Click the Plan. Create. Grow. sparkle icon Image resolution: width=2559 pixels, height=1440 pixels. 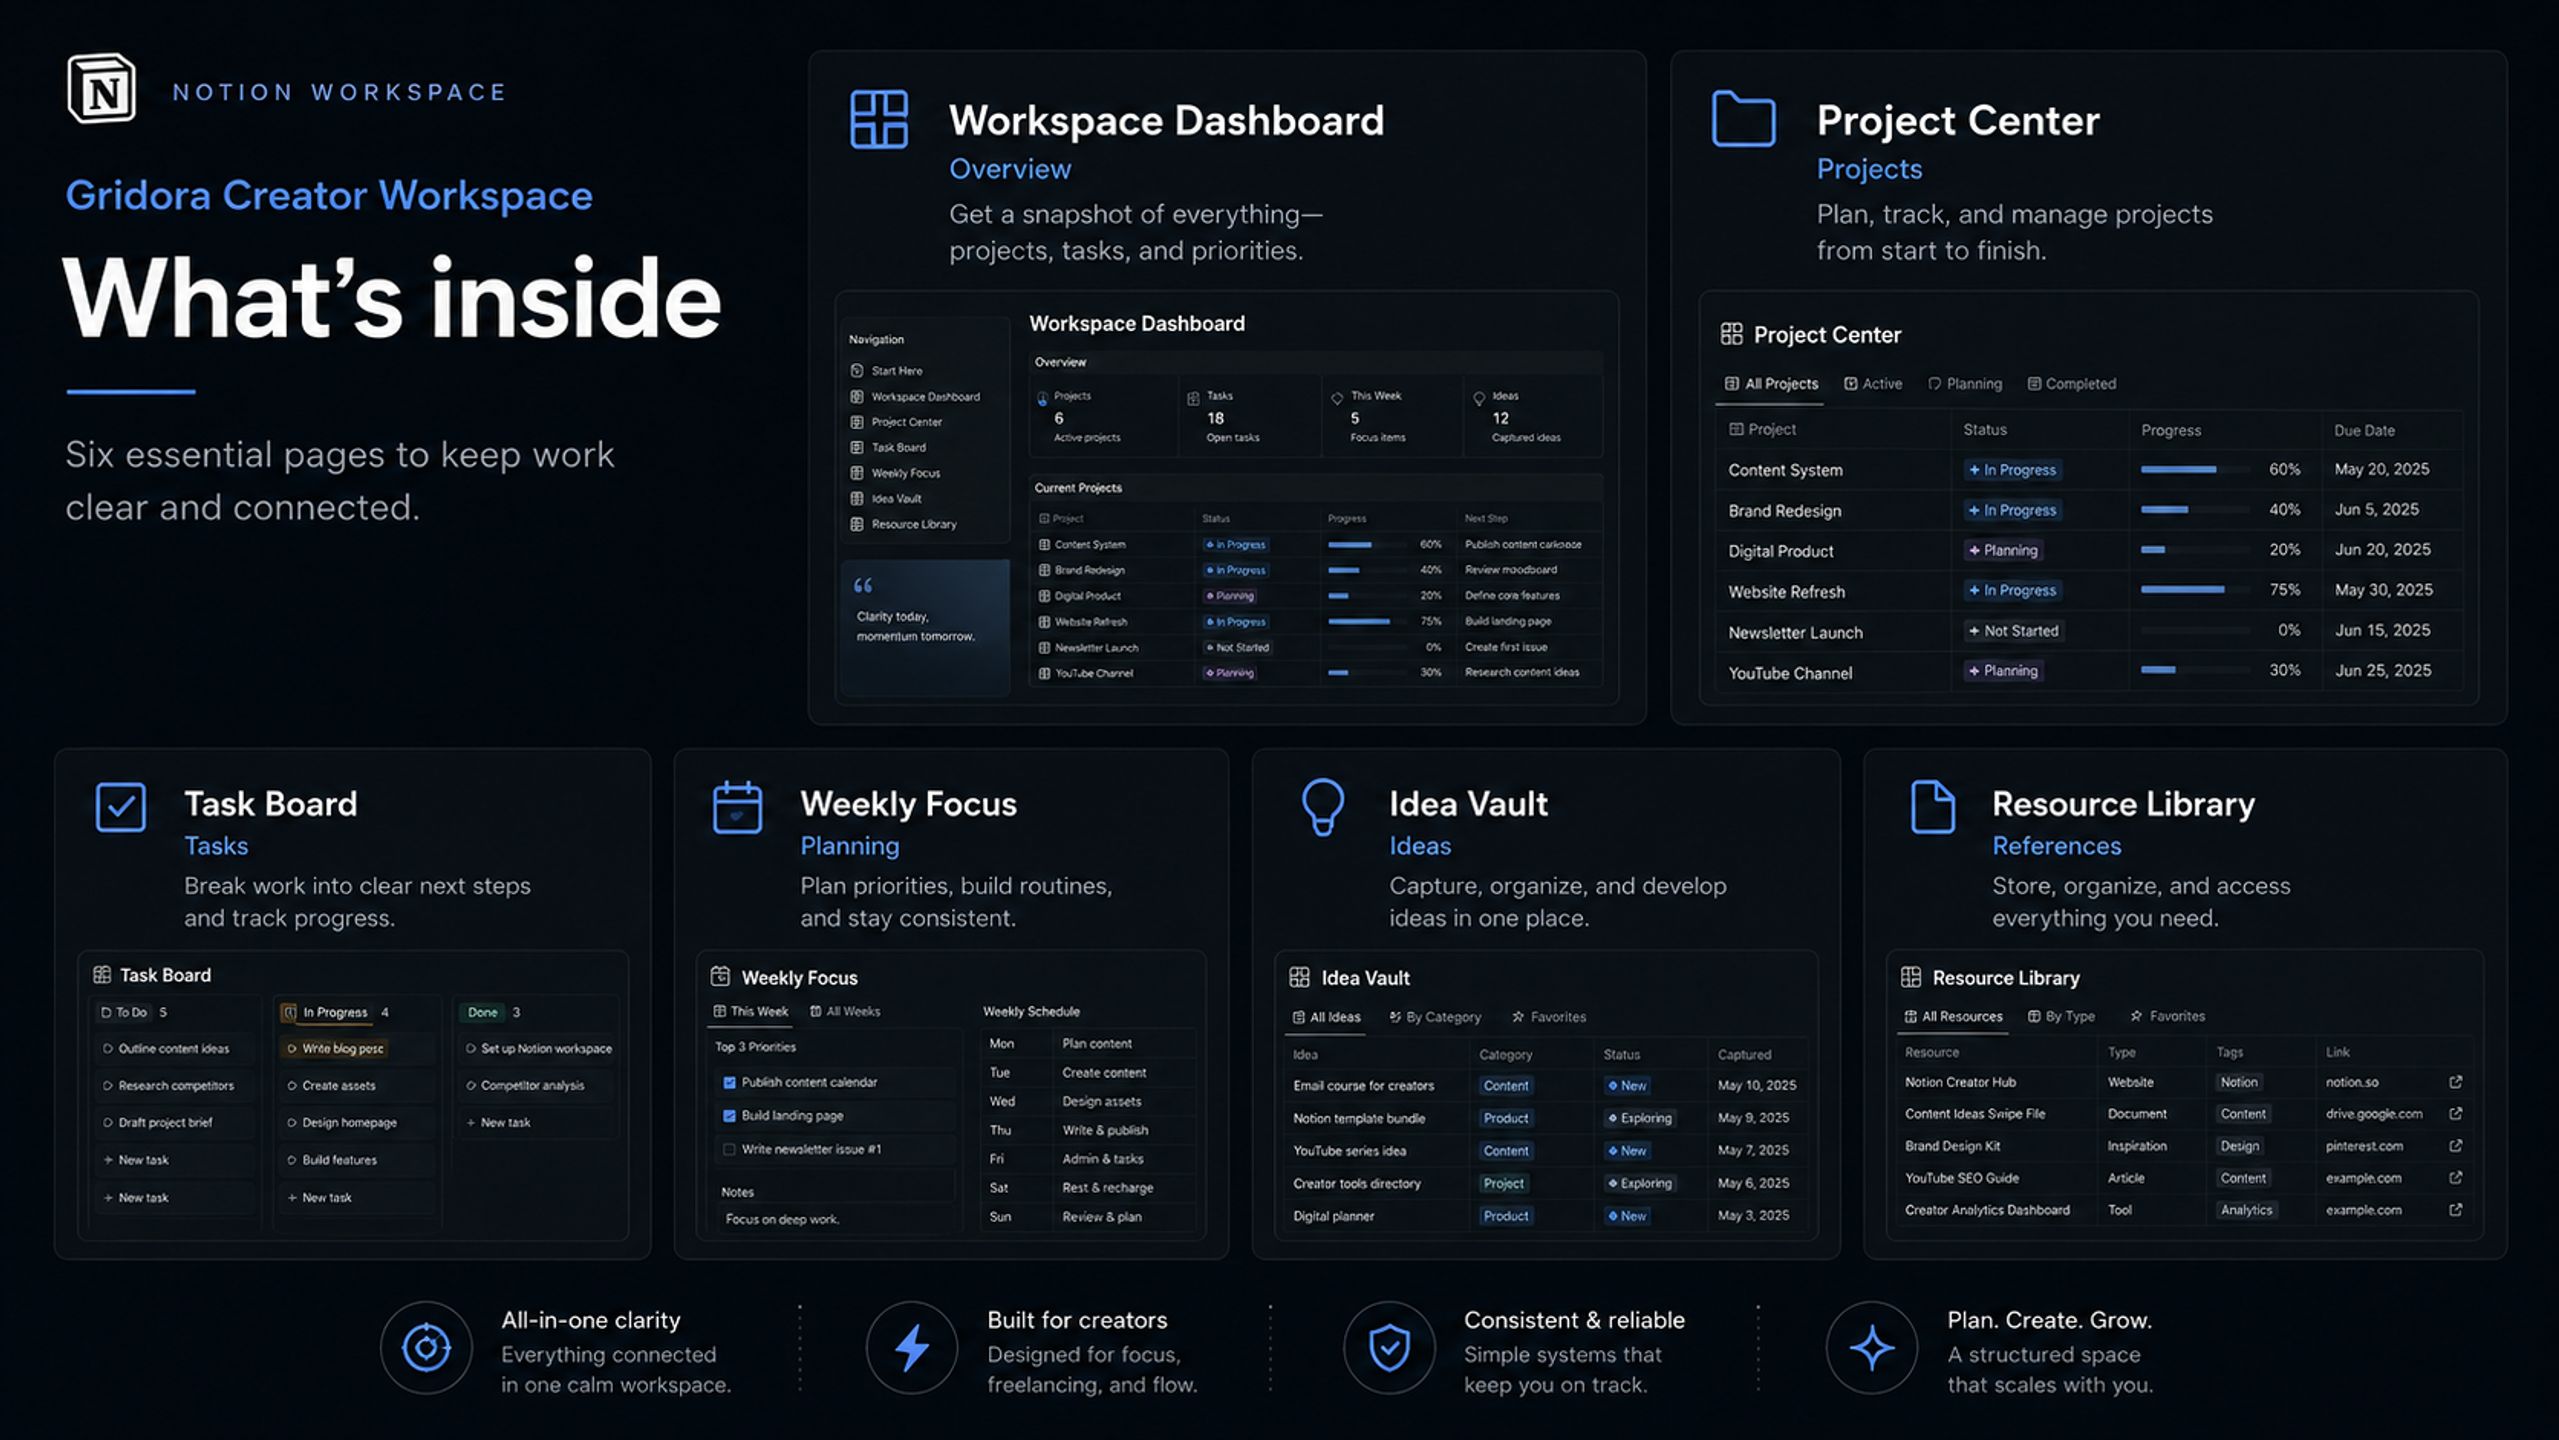tap(1871, 1348)
